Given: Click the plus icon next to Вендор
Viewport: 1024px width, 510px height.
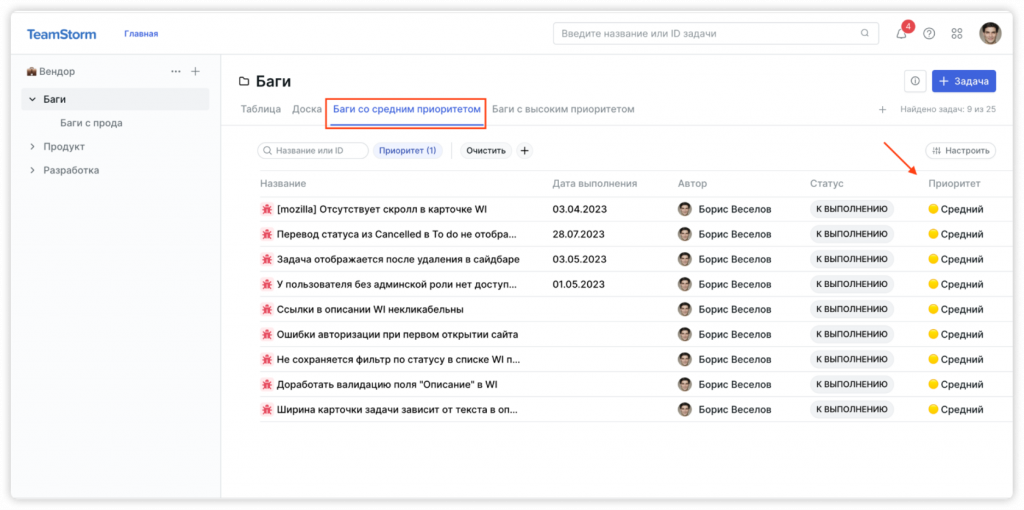Looking at the screenshot, I should [x=195, y=72].
